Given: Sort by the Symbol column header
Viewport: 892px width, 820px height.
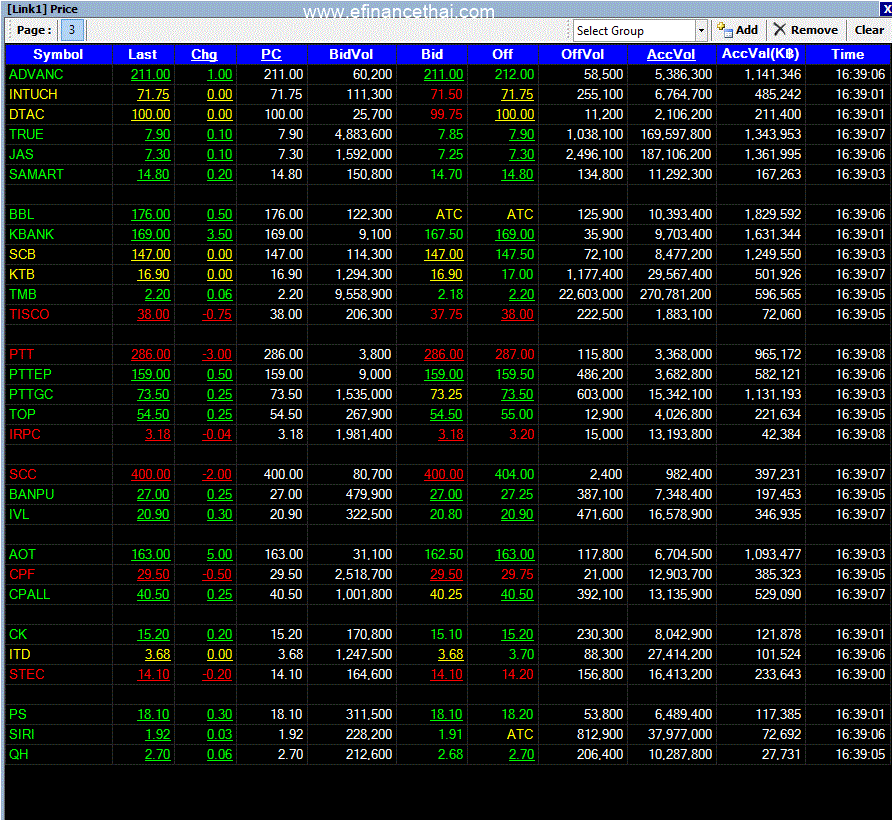Looking at the screenshot, I should coord(58,55).
